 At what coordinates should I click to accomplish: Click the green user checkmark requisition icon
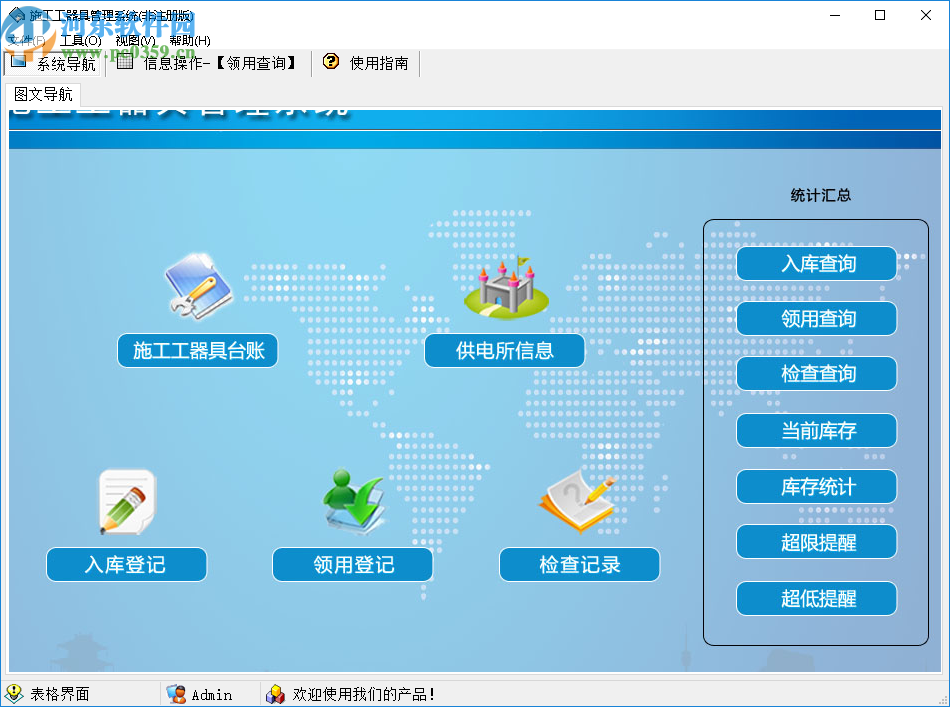pyautogui.click(x=354, y=502)
